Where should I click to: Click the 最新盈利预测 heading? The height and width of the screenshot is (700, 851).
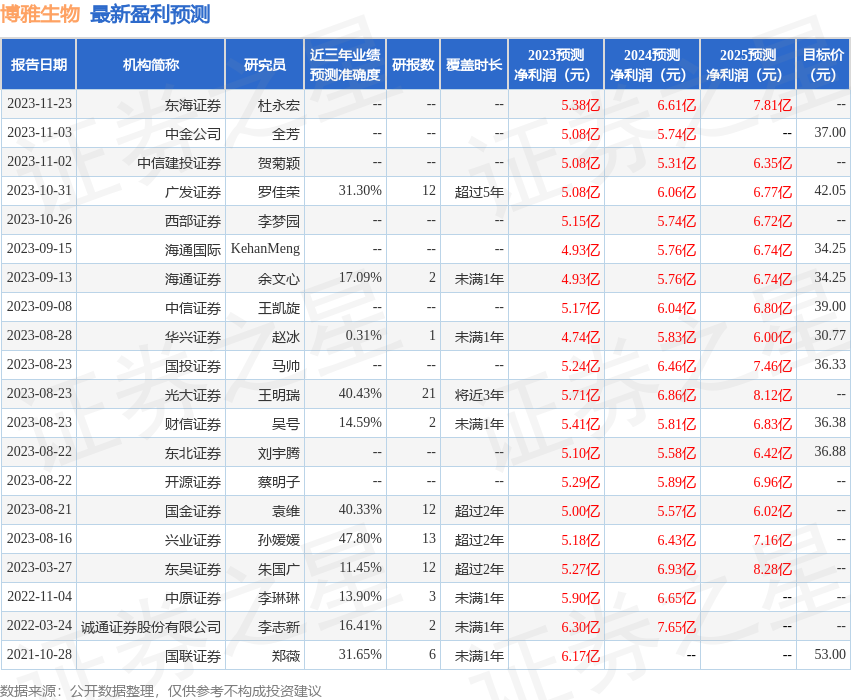pyautogui.click(x=150, y=14)
